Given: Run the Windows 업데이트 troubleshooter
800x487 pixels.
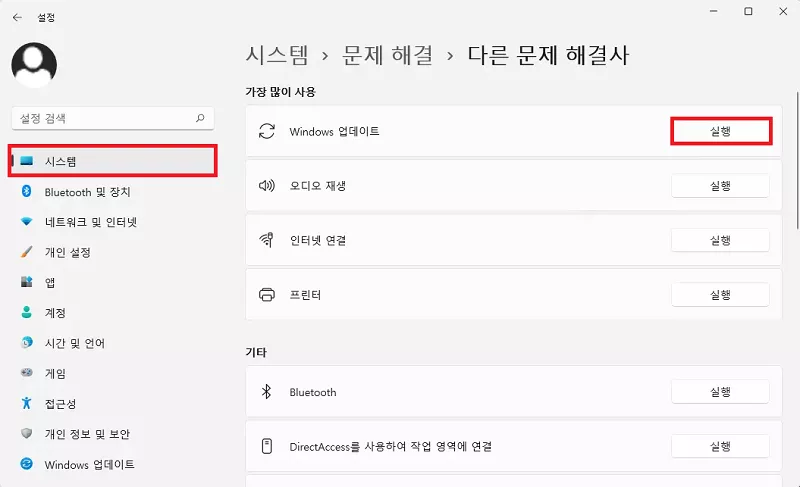Looking at the screenshot, I should coord(720,132).
